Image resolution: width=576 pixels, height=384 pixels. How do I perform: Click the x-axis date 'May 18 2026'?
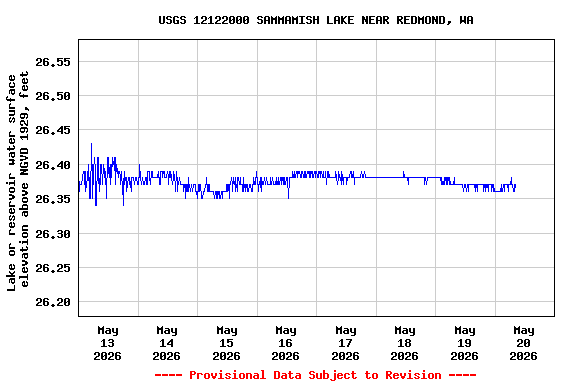tap(404, 343)
